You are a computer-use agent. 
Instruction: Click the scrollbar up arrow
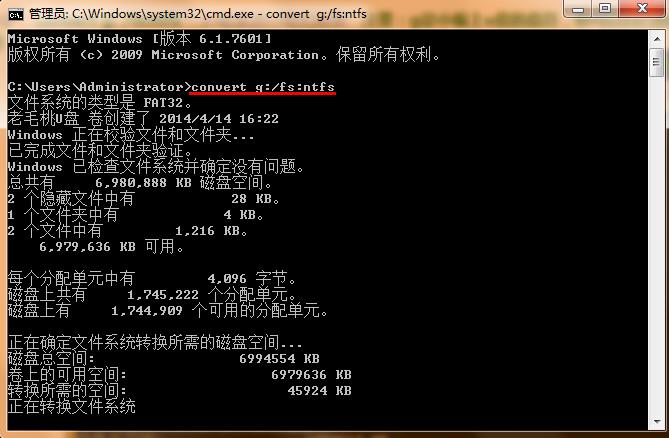click(657, 39)
